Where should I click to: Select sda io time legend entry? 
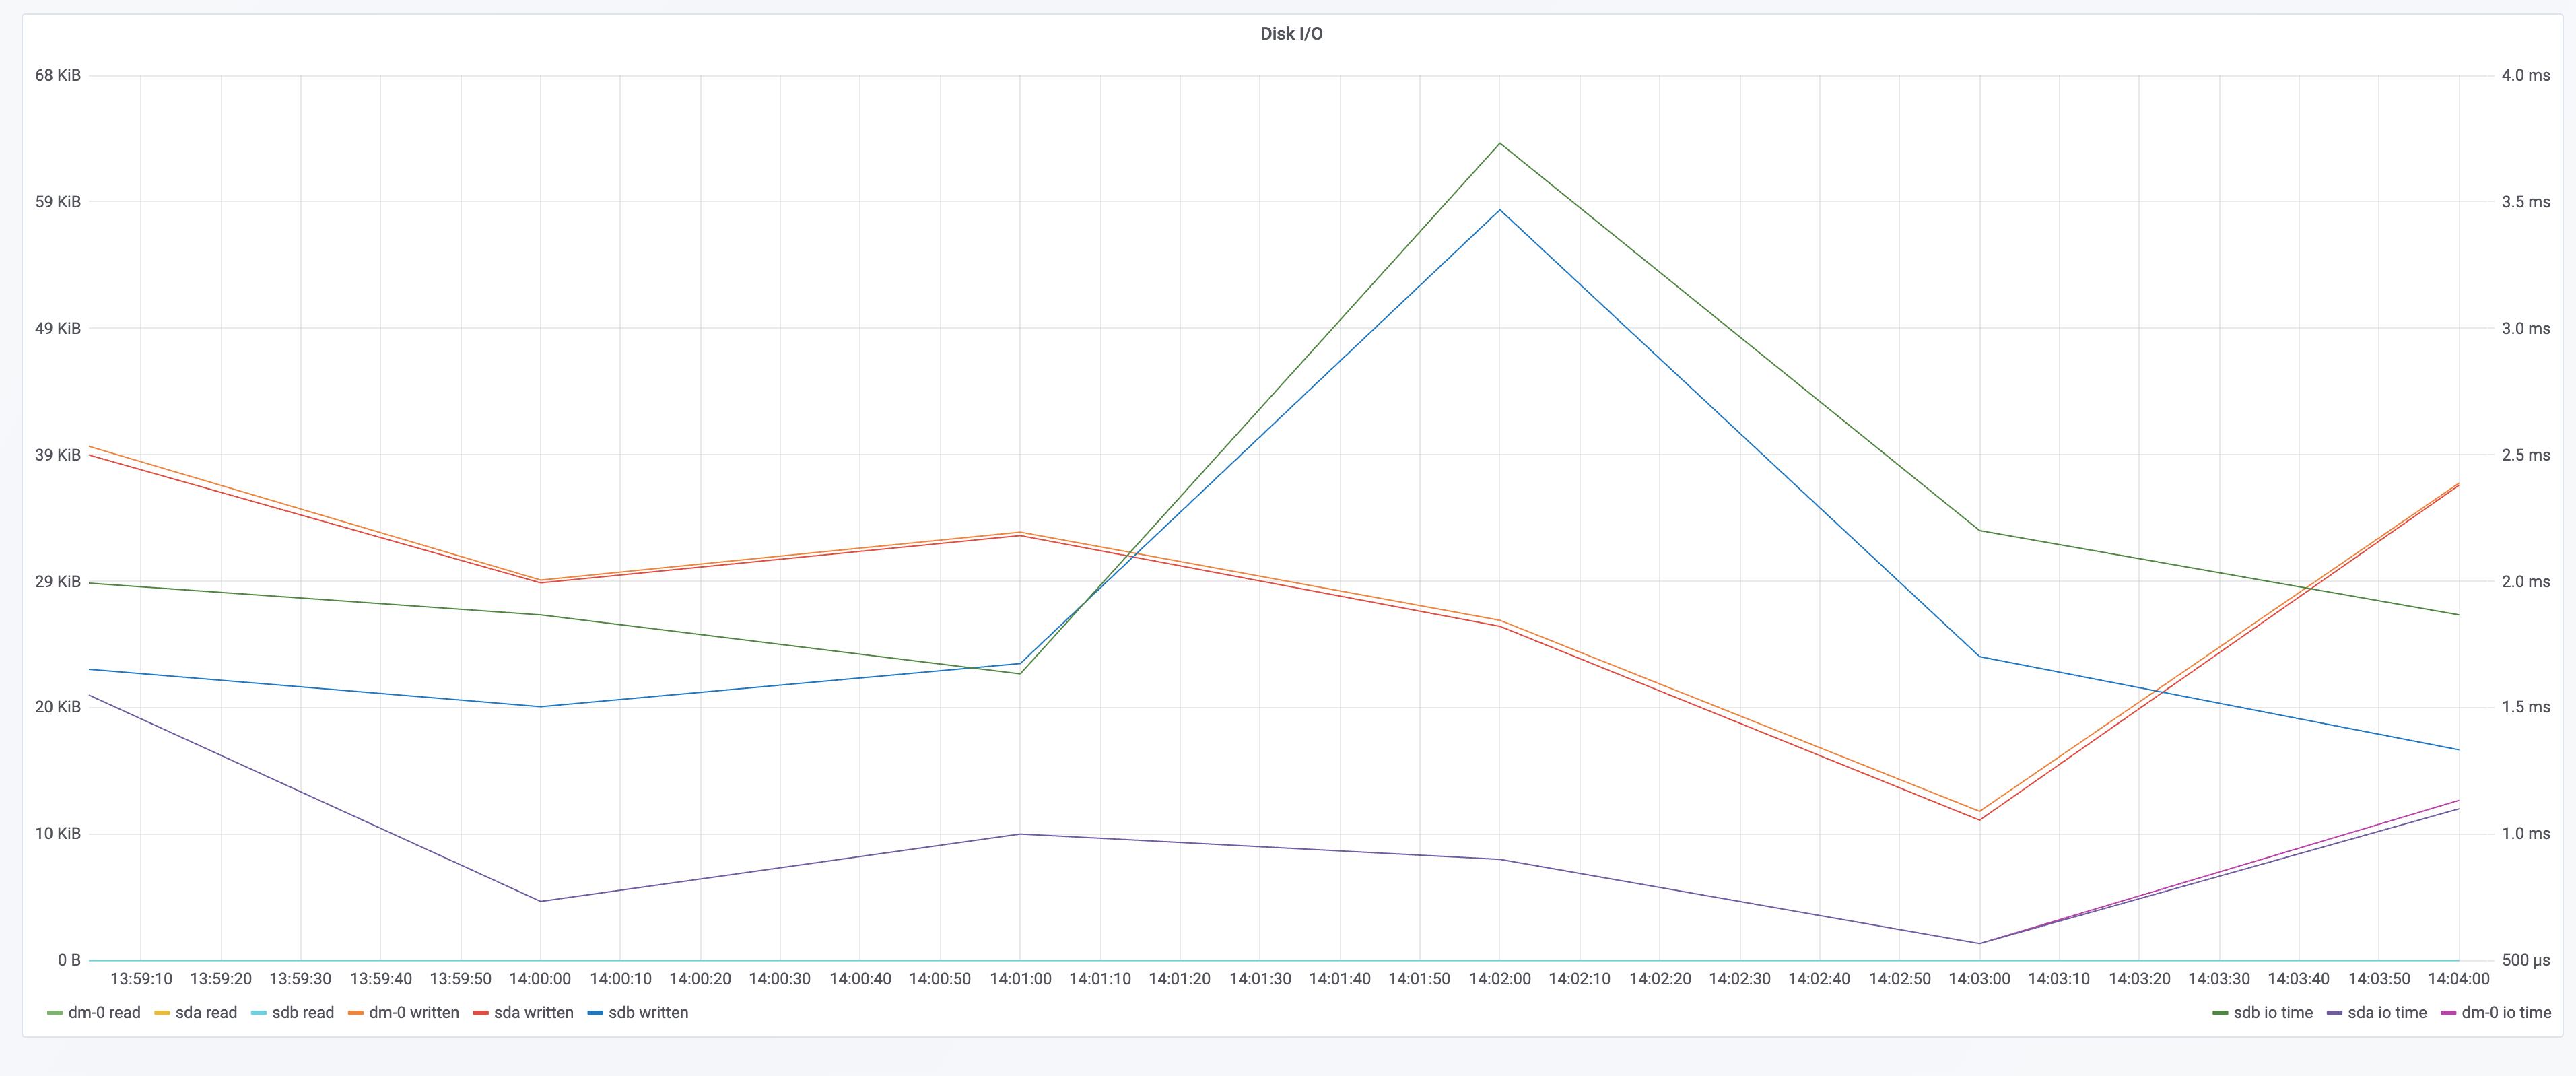2387,1012
